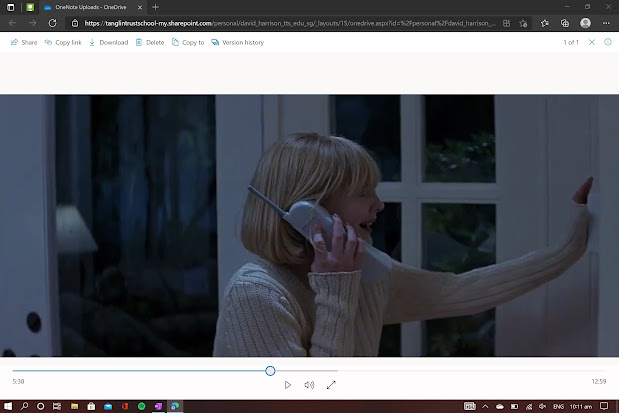Image resolution: width=619 pixels, height=413 pixels.
Task: Switch to Edge in the taskbar
Action: tap(175, 406)
